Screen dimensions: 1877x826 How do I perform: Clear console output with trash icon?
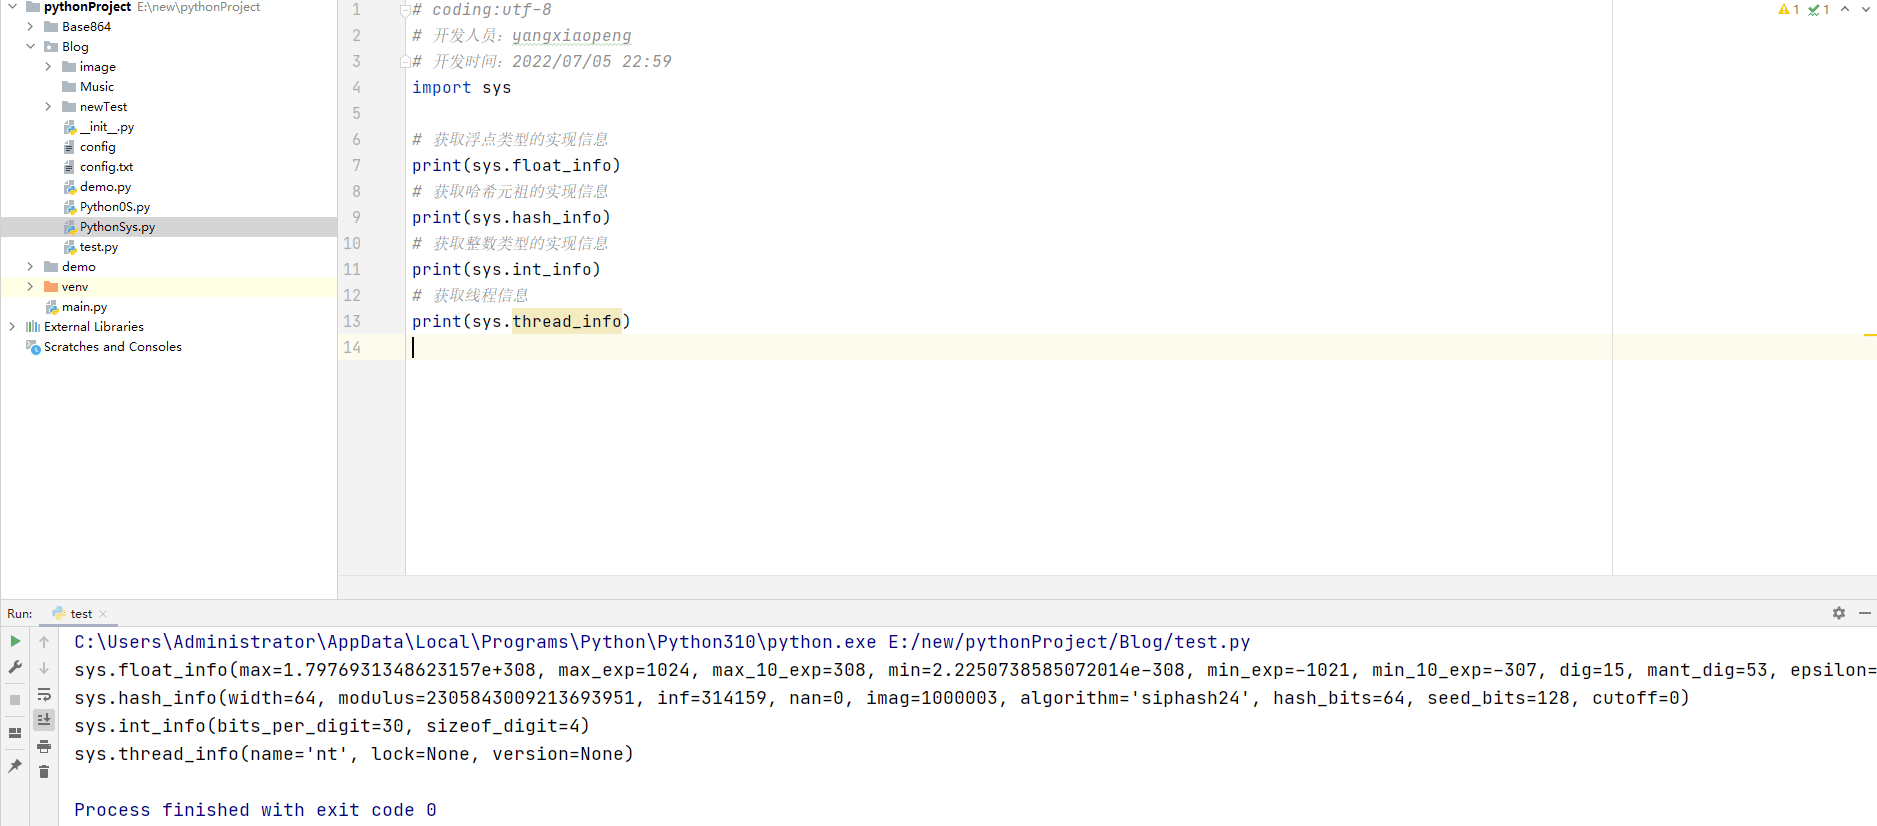click(44, 771)
